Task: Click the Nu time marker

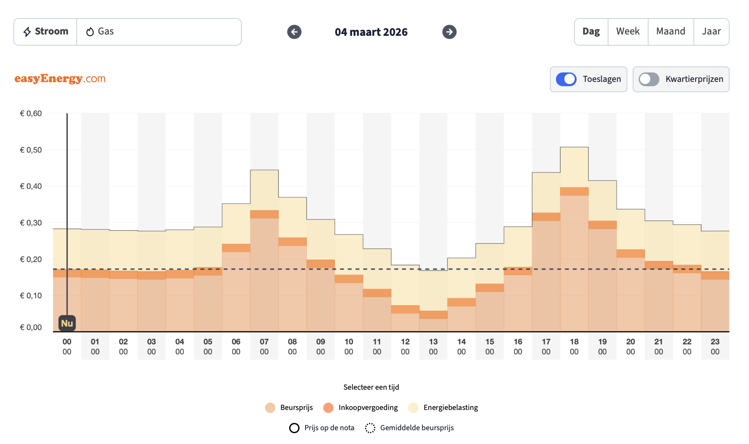Action: 67,323
